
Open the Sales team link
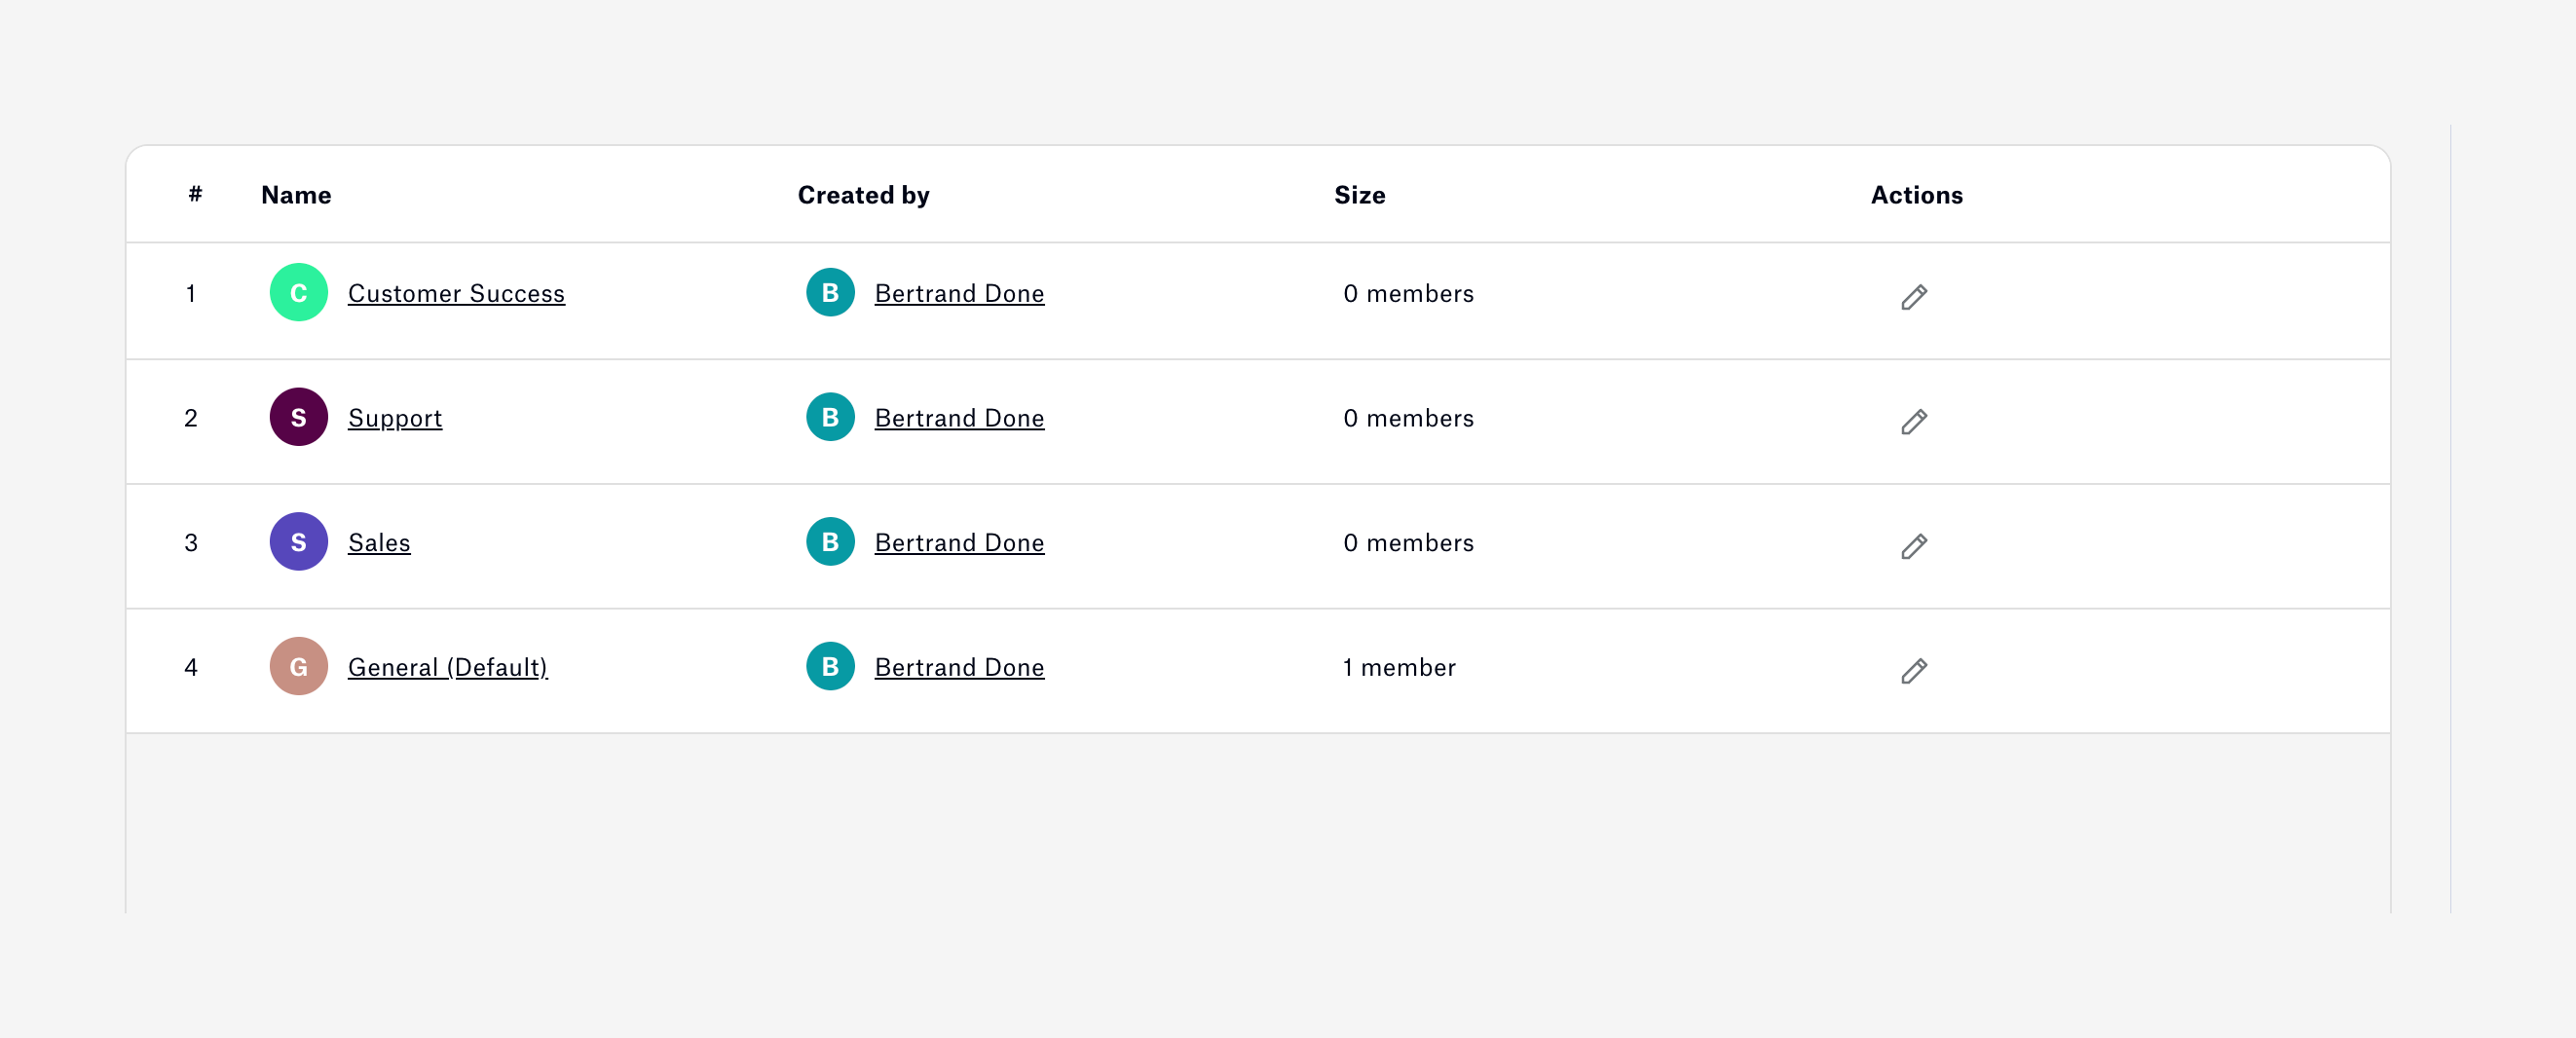[x=378, y=542]
